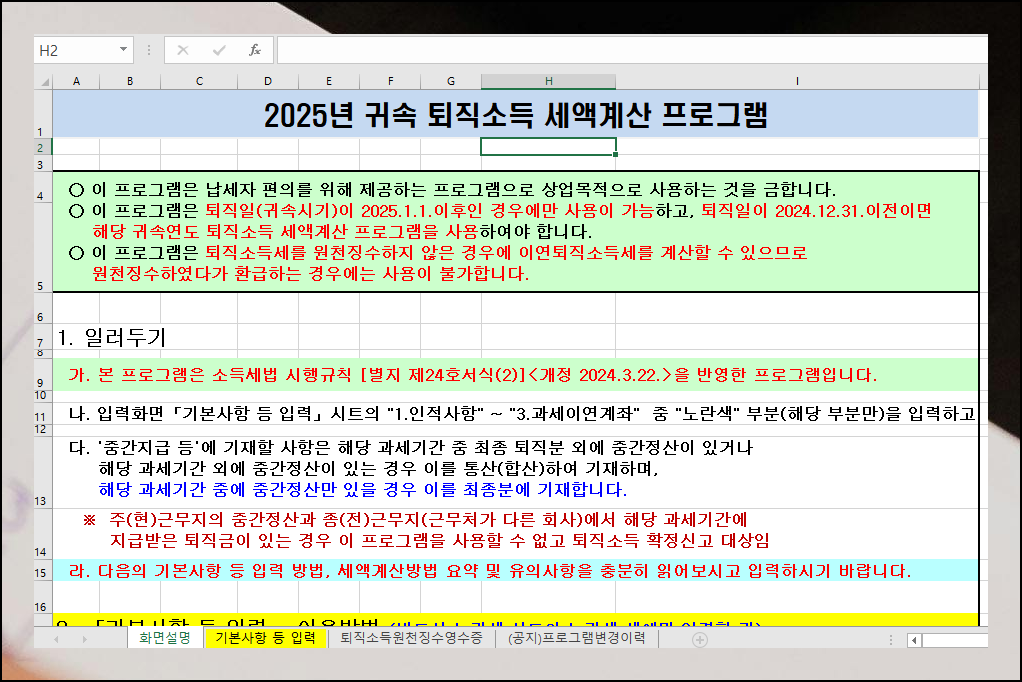Click red note '※ 주(현)근무지의 중간정산과'
Screen dimensions: 1022x682
(199, 520)
